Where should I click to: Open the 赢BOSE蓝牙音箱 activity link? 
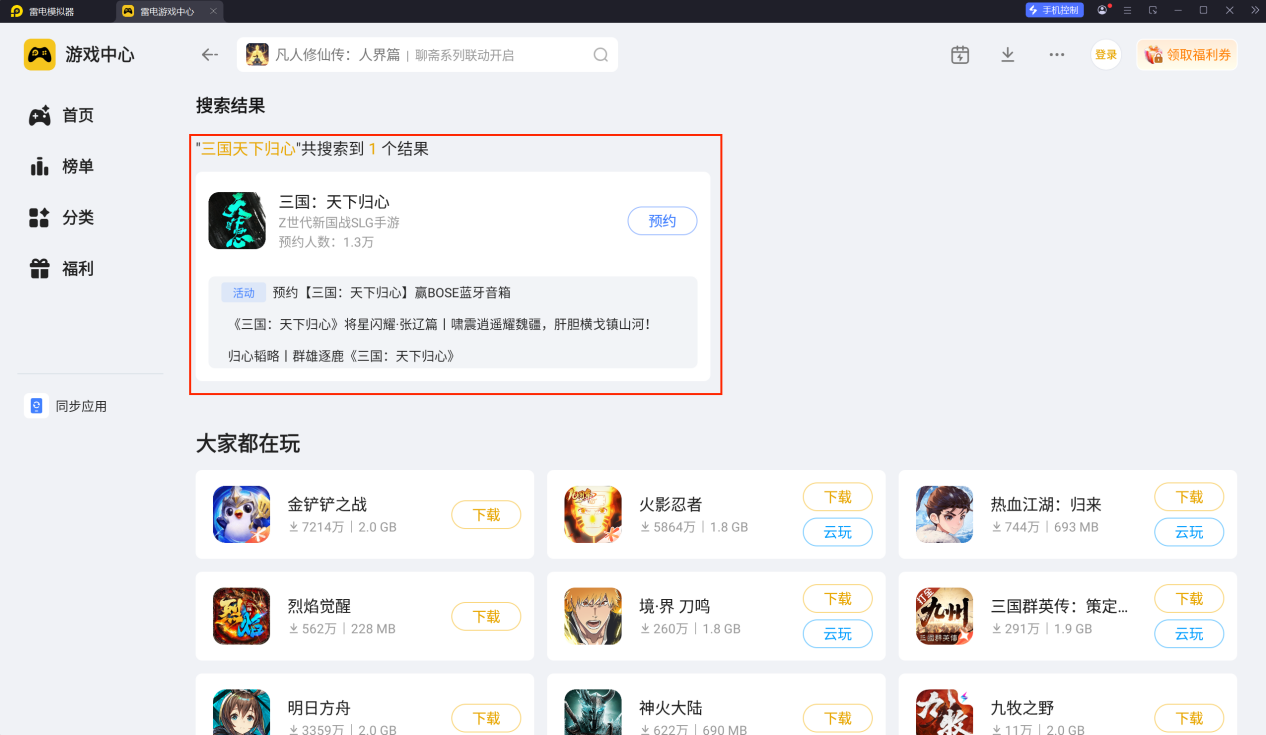pyautogui.click(x=392, y=293)
